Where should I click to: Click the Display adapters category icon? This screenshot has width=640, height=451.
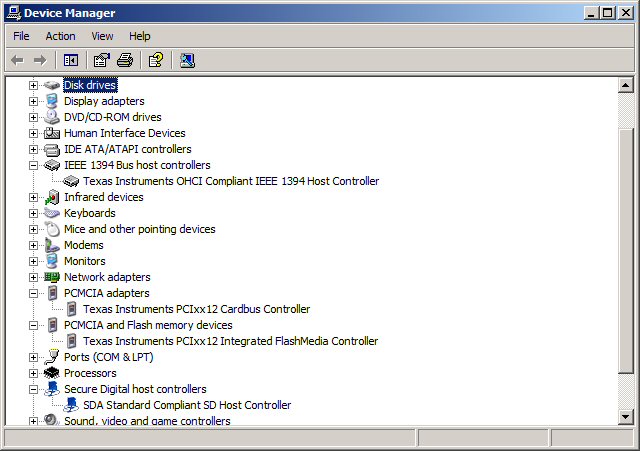click(x=52, y=101)
